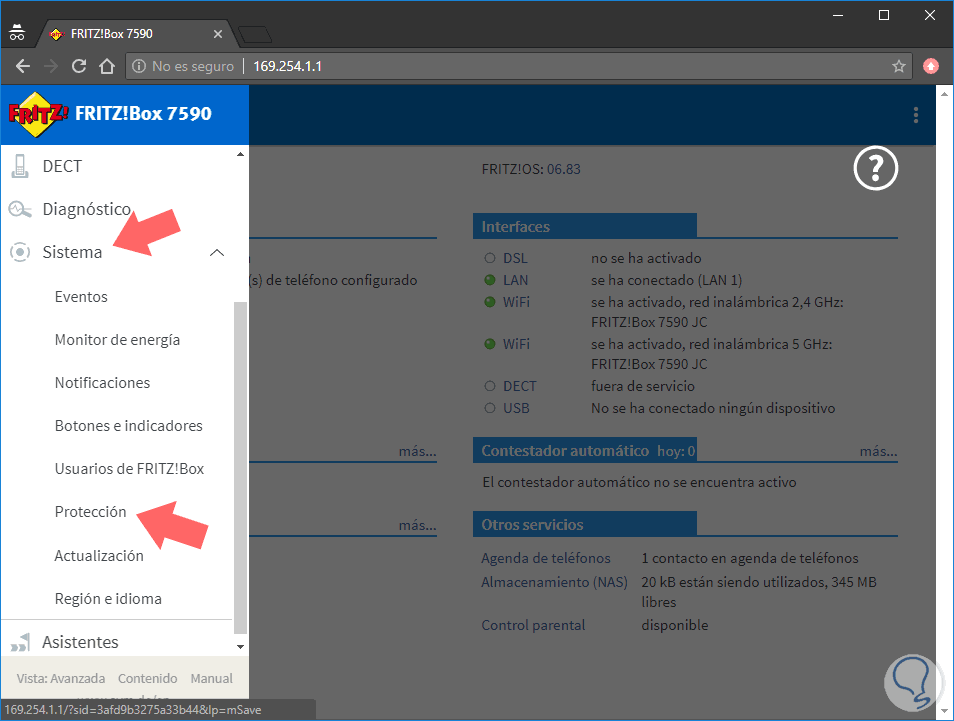Click the LAN interface link
The width and height of the screenshot is (954, 721).
point(515,280)
